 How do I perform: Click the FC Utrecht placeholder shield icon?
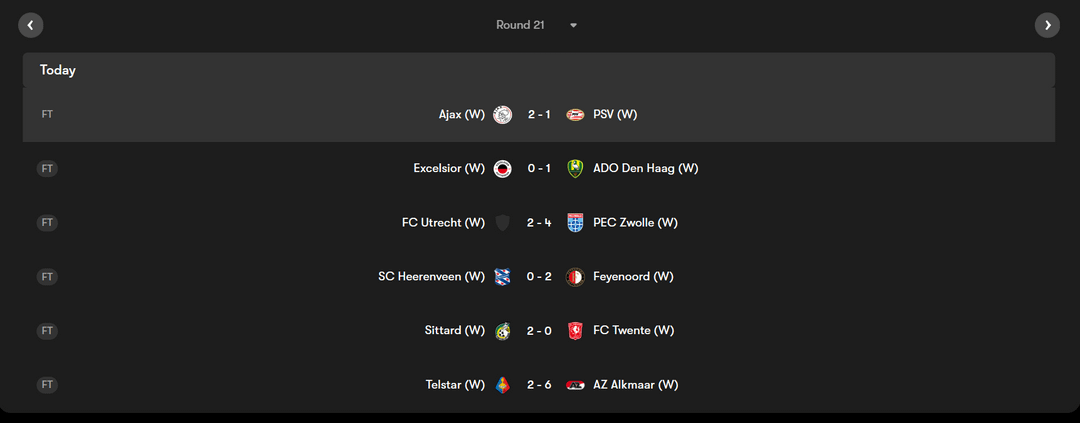503,223
